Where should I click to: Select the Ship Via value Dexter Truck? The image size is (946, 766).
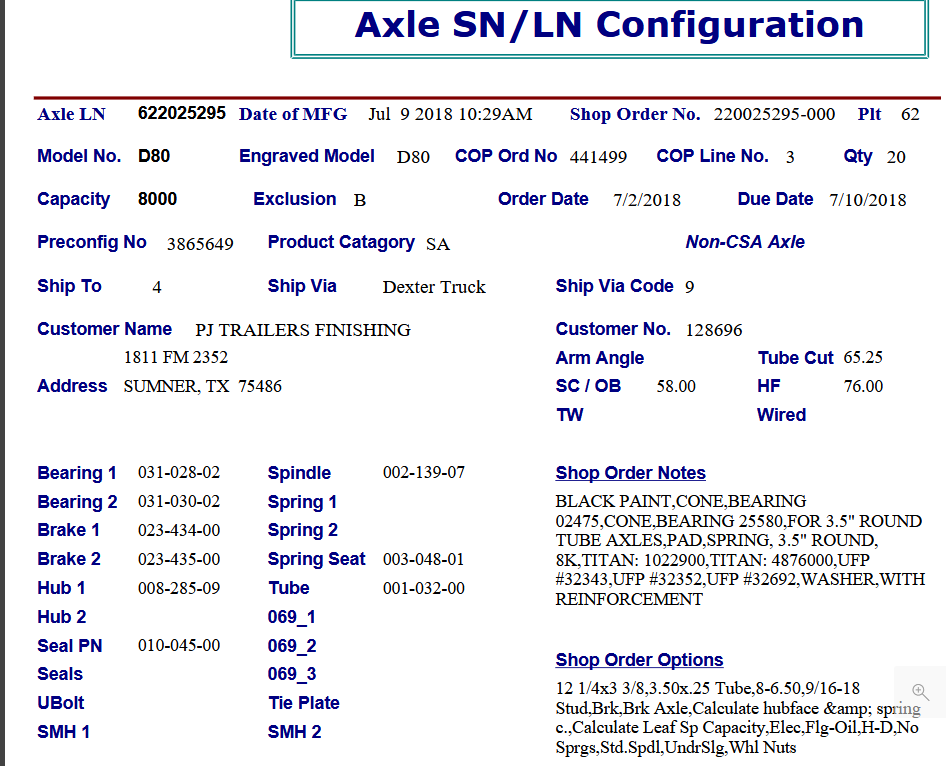[434, 287]
